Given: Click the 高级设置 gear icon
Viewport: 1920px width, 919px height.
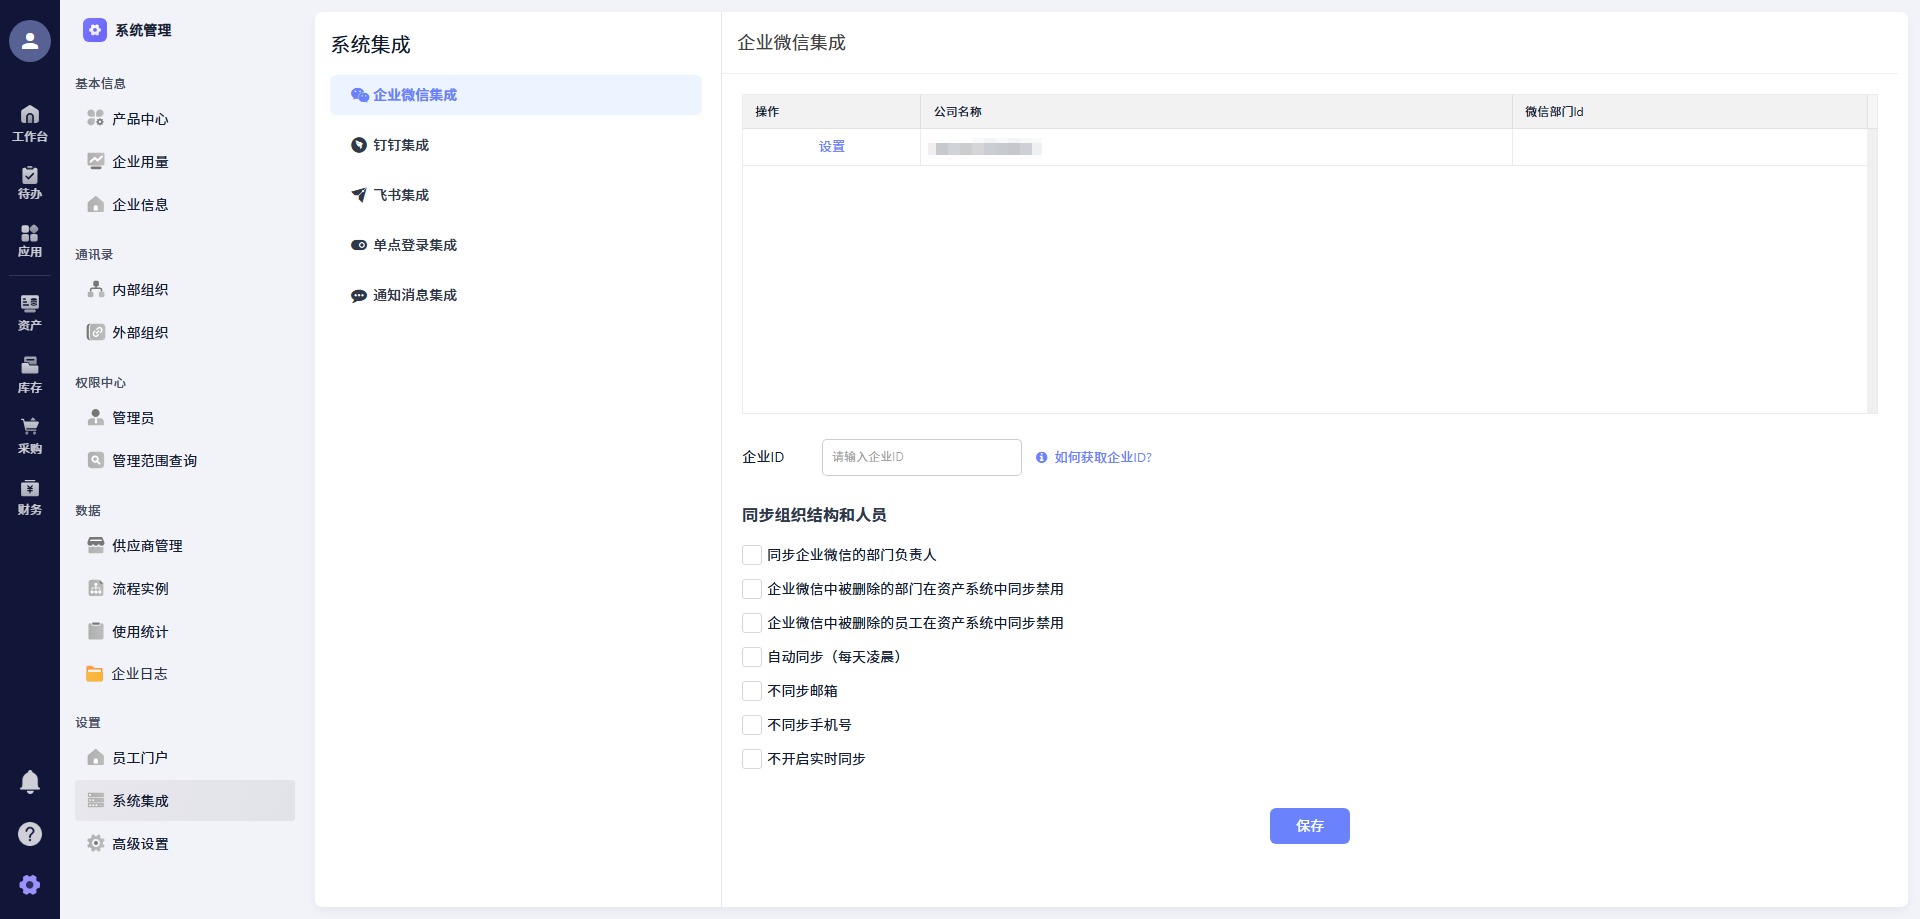Looking at the screenshot, I should coord(96,844).
